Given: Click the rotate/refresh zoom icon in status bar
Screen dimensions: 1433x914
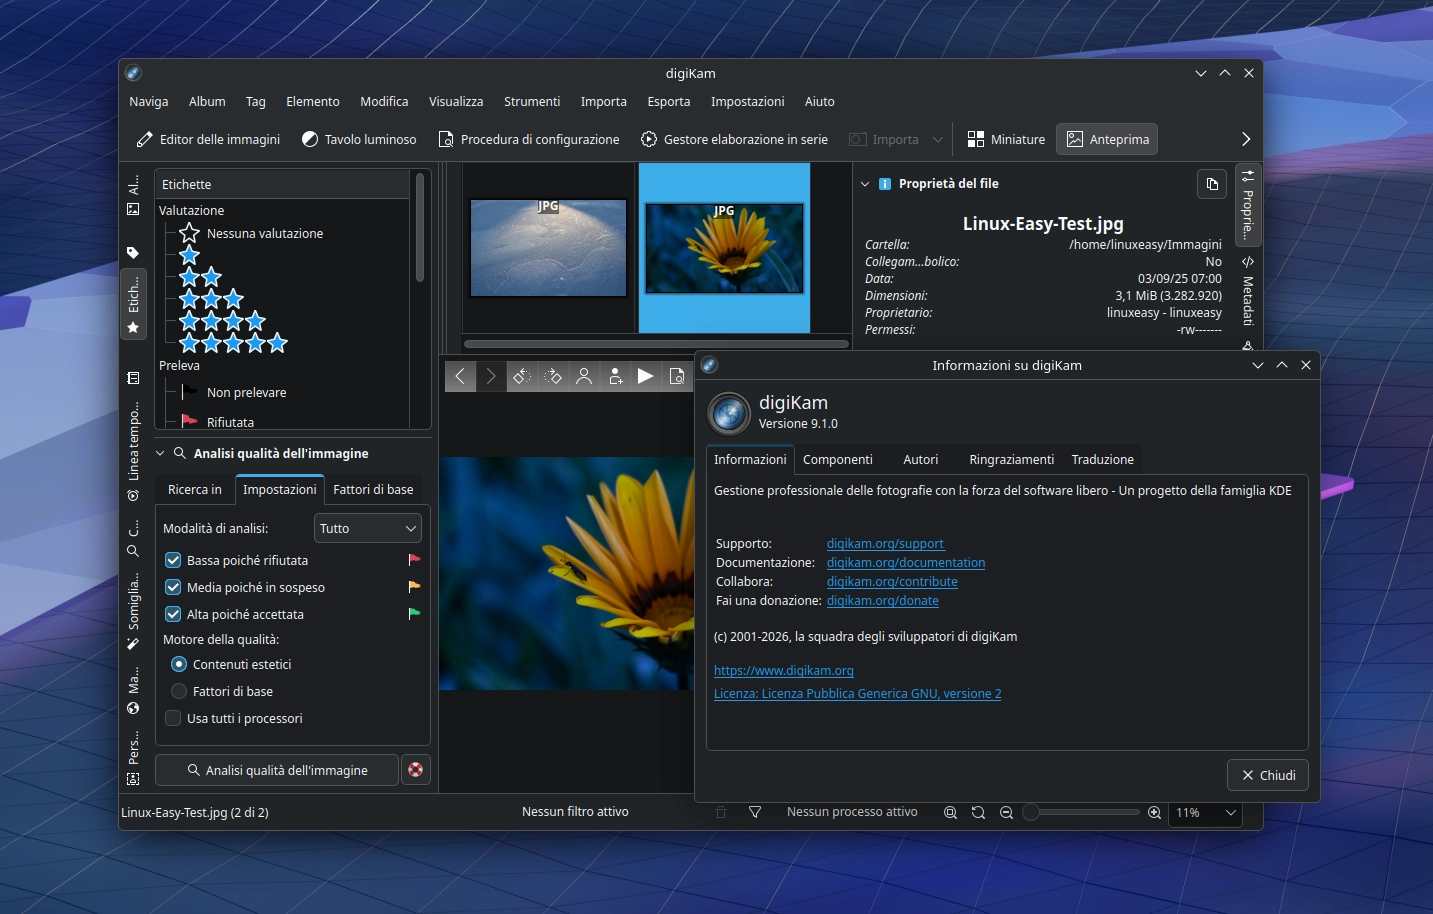Looking at the screenshot, I should (x=978, y=812).
